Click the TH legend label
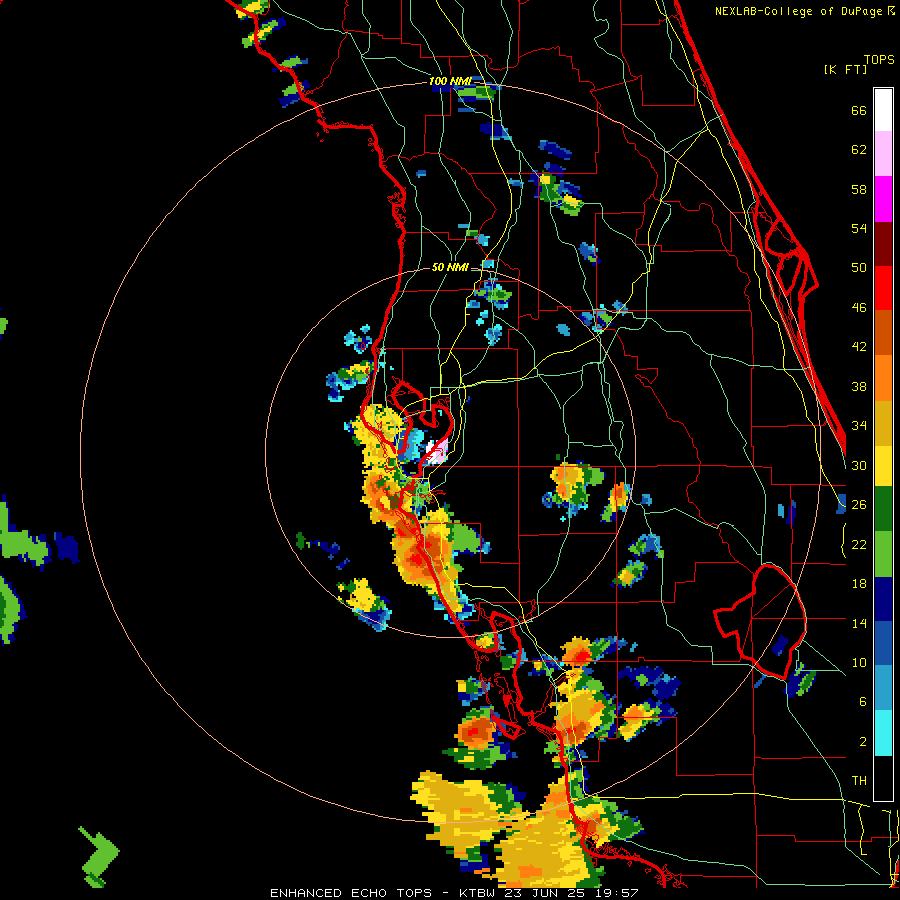The height and width of the screenshot is (900, 900). tap(859, 781)
